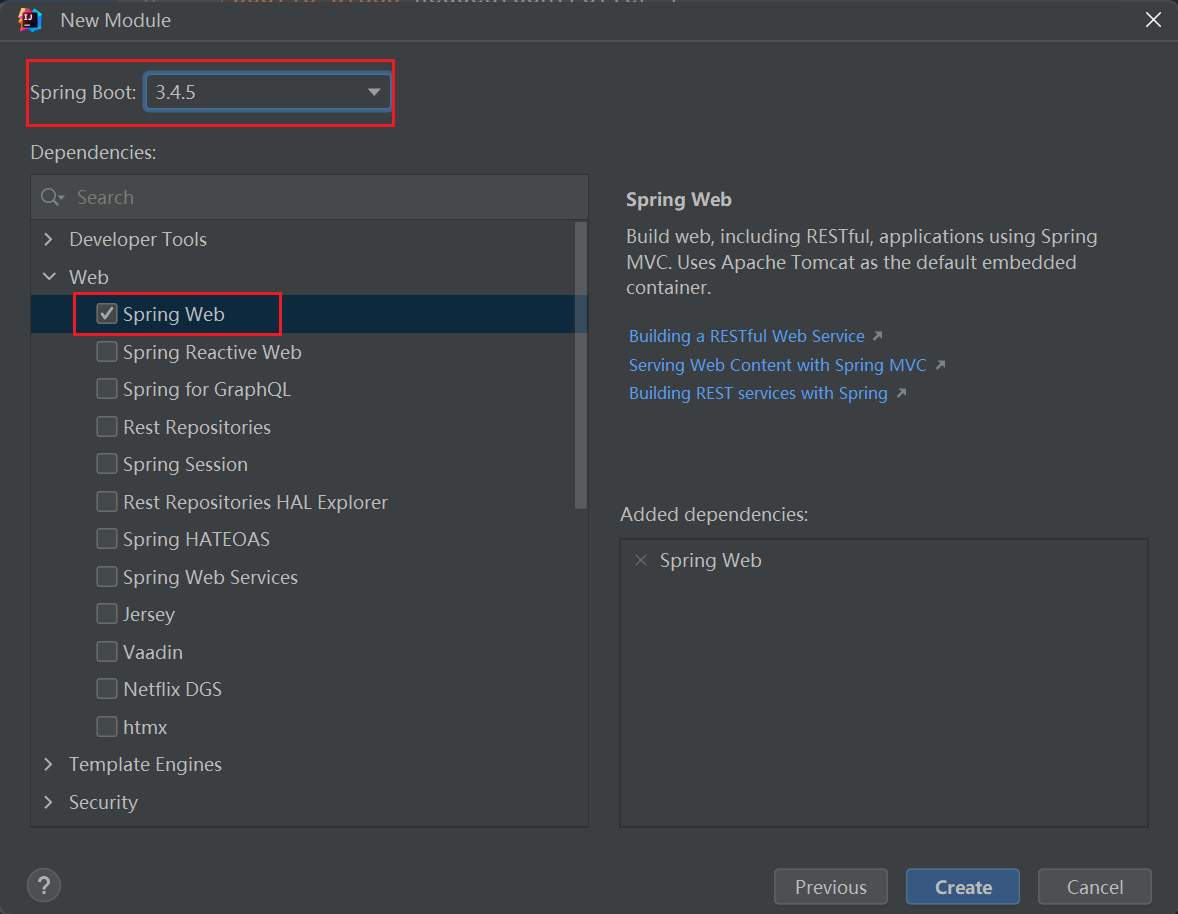This screenshot has height=914, width=1178.
Task: Click the Previous button
Action: pos(830,886)
